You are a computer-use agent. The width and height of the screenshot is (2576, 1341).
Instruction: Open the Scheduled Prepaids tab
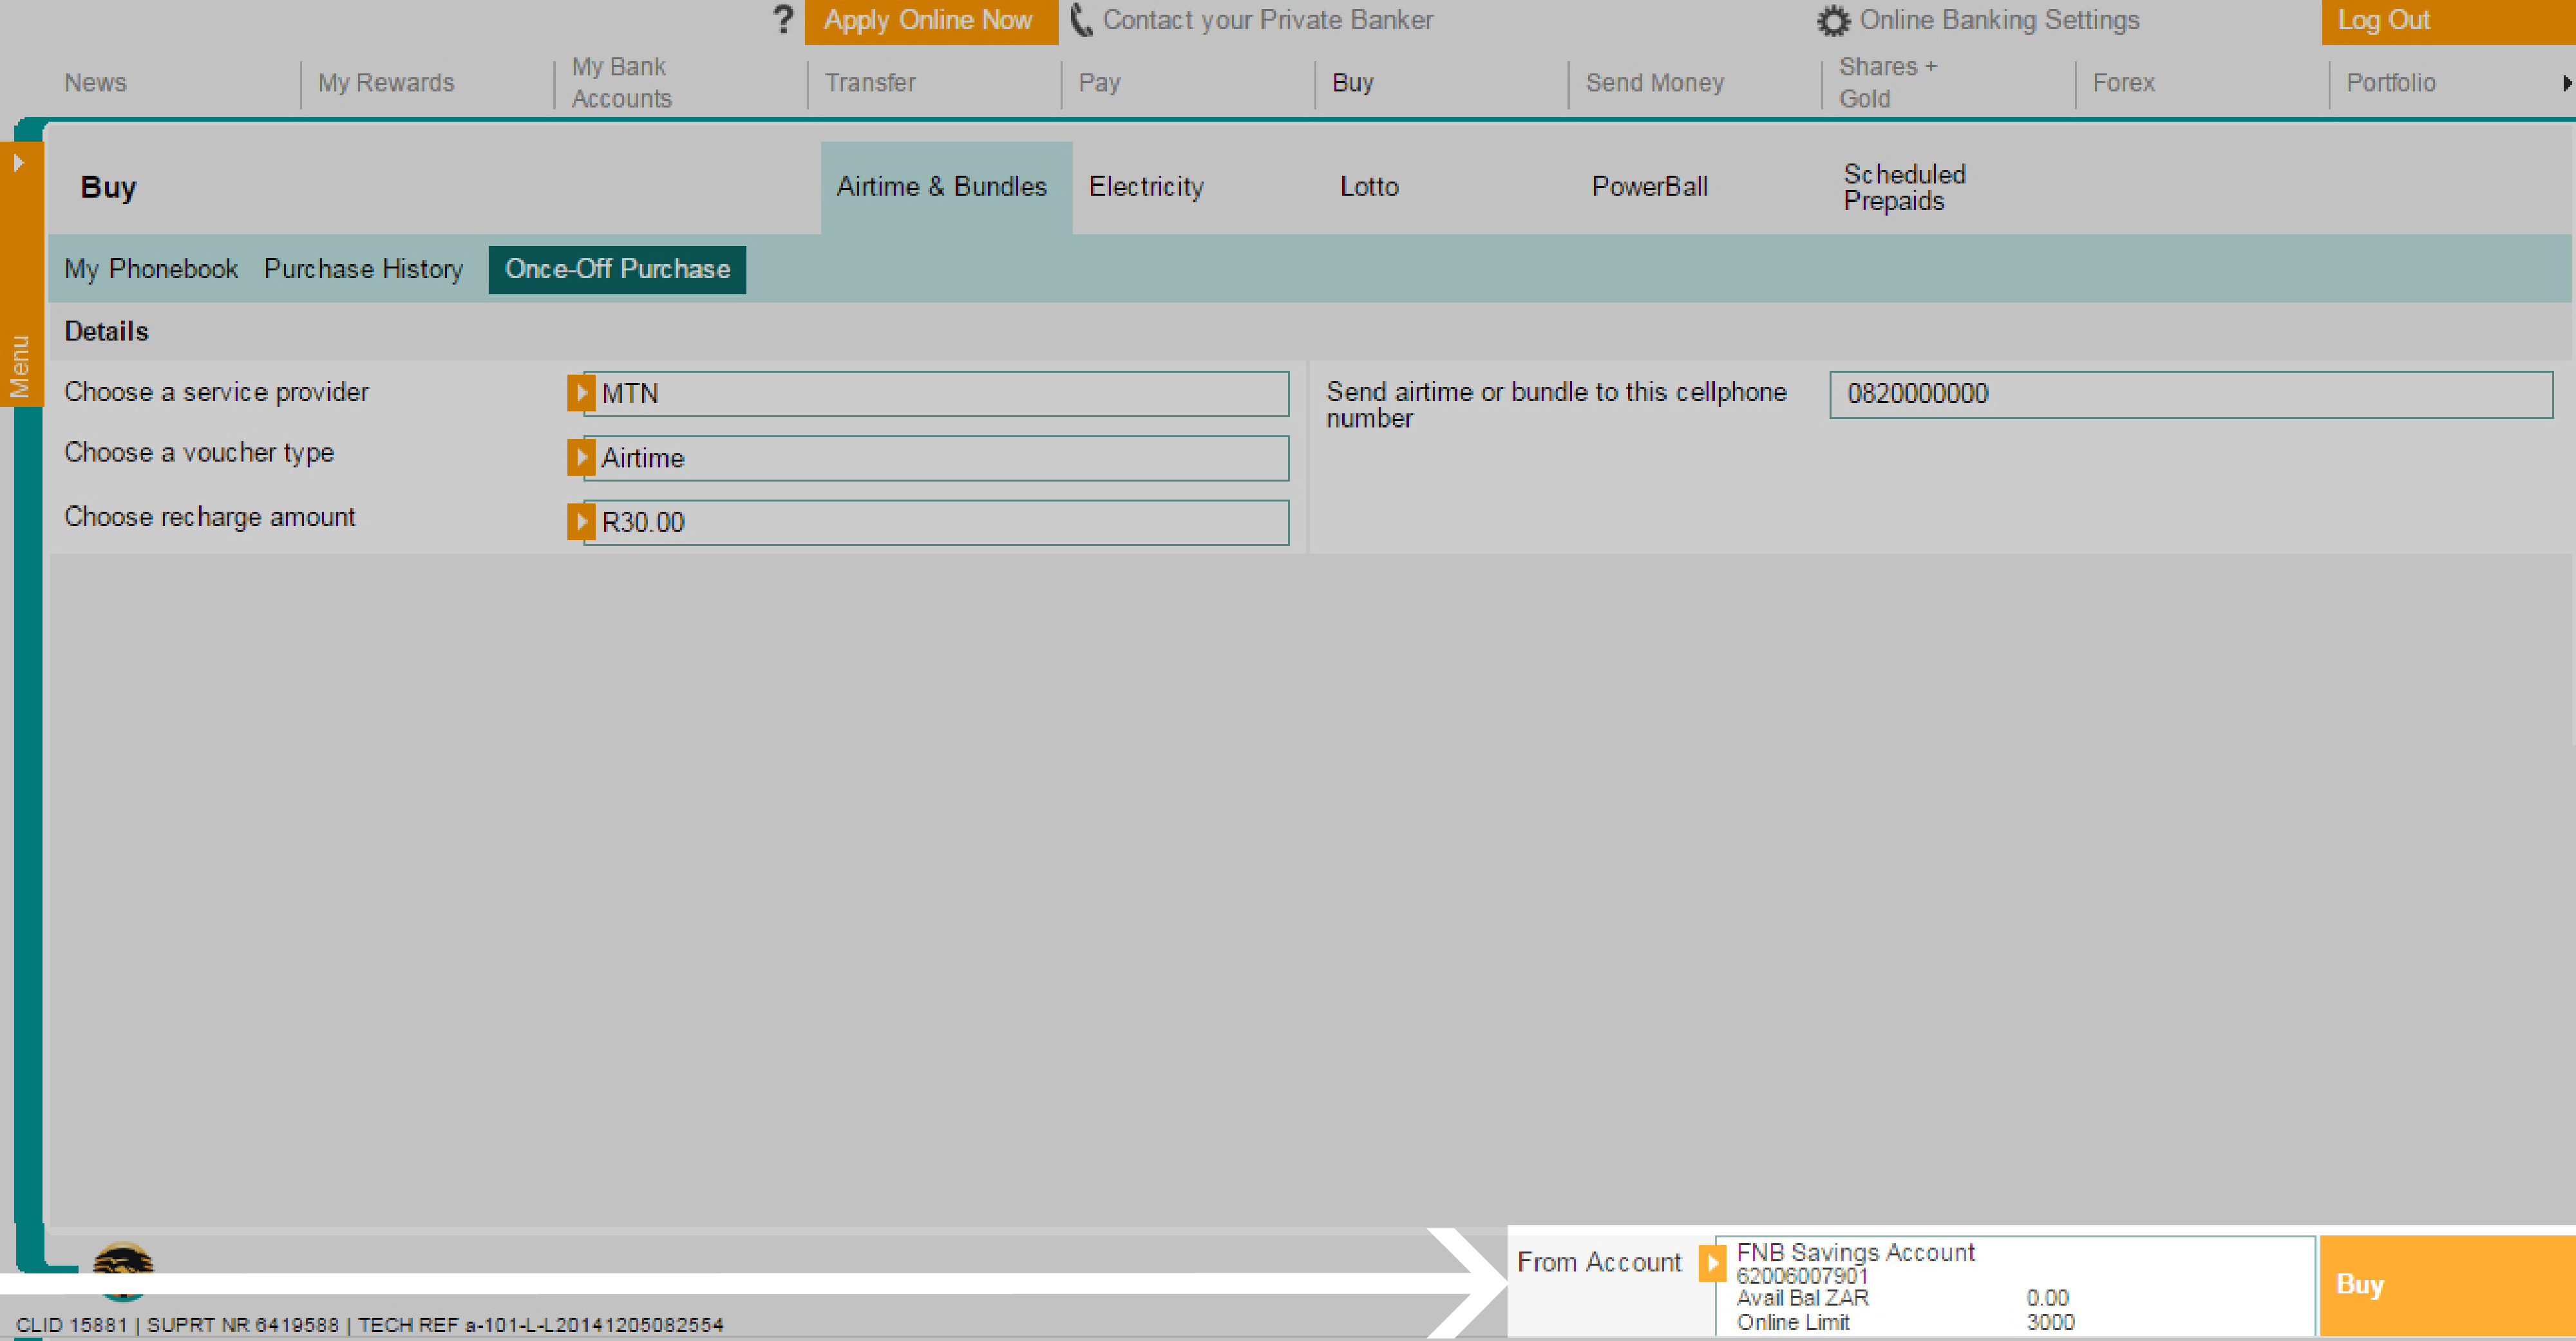(1904, 187)
